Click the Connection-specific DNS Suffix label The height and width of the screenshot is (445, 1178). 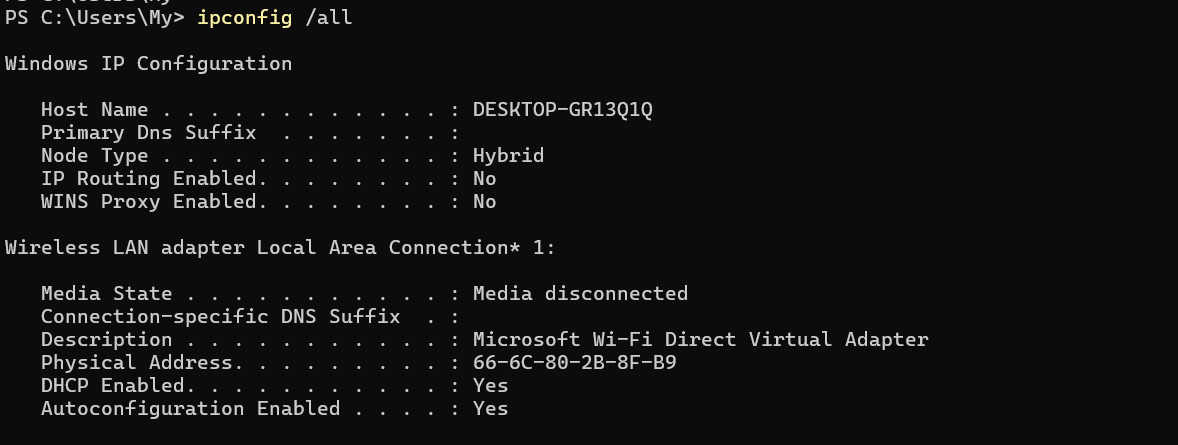[220, 316]
